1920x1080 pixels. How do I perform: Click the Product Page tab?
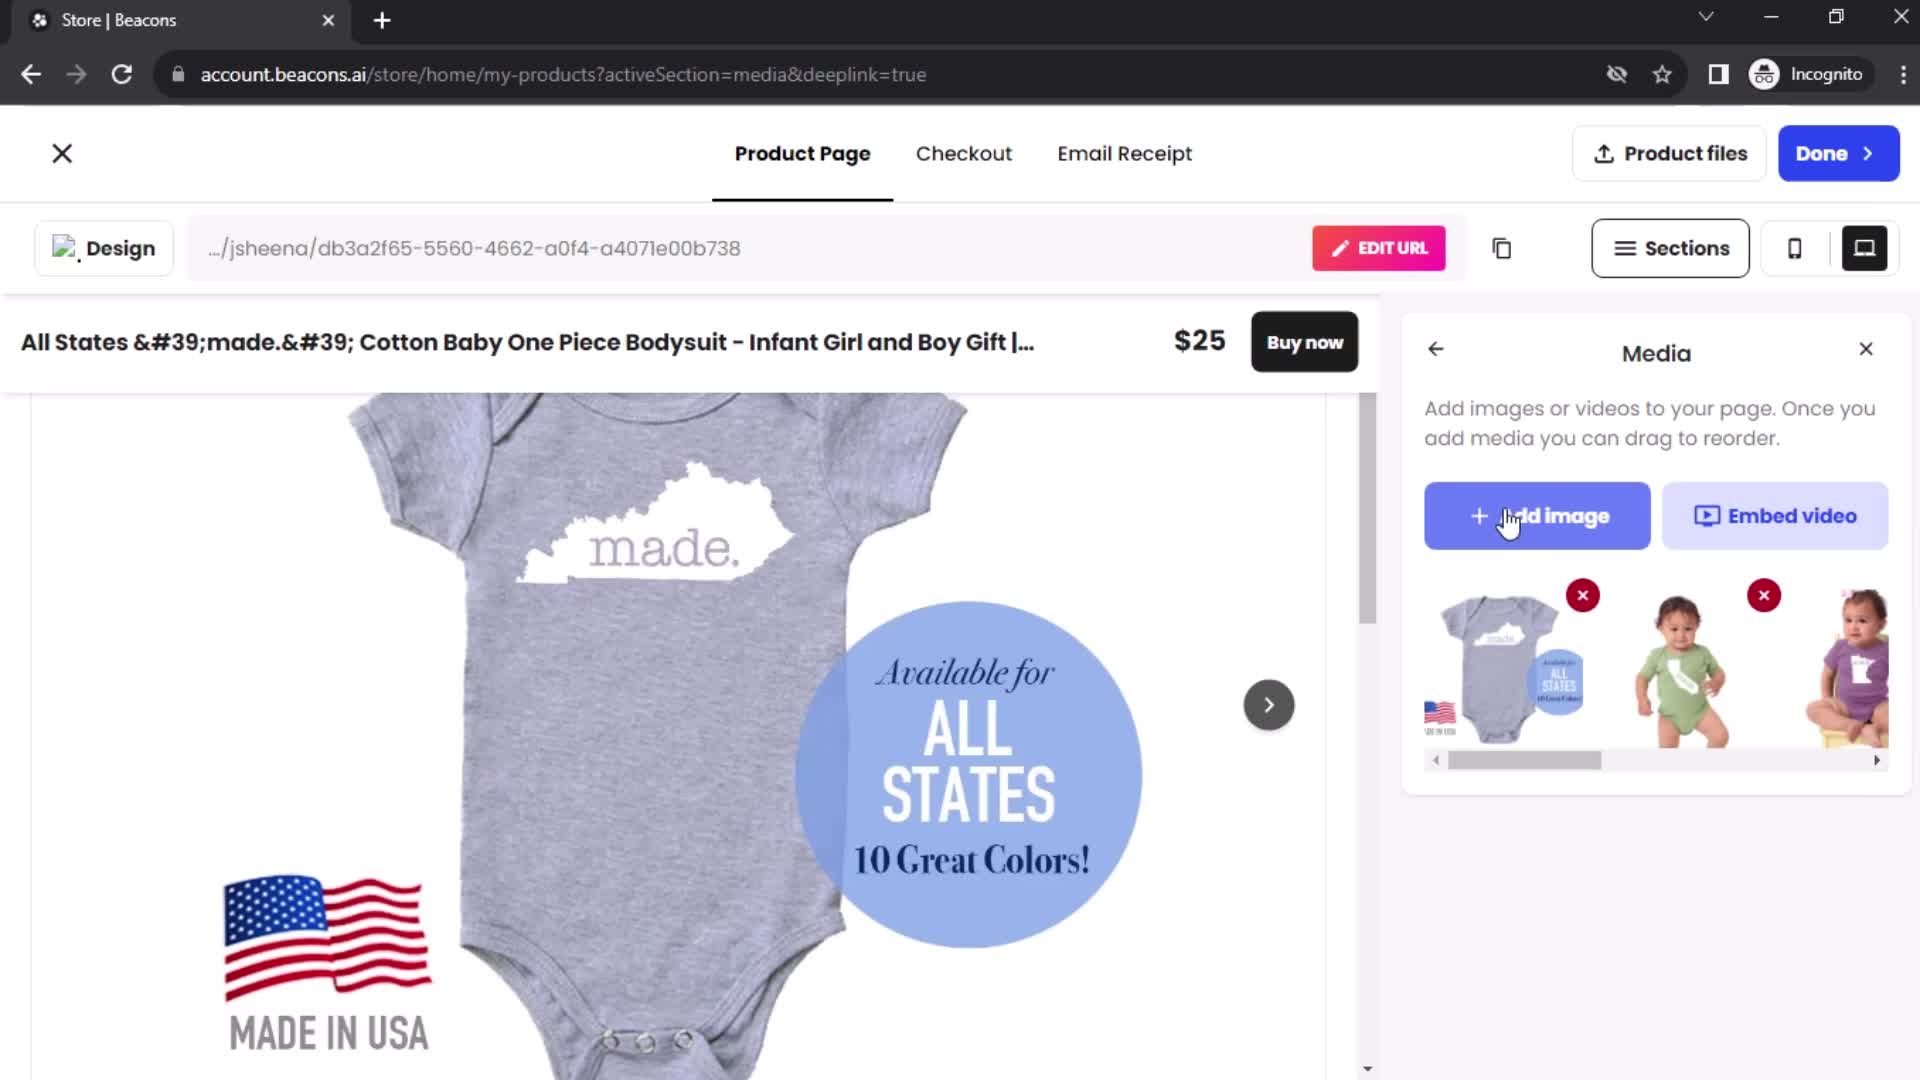coord(803,154)
